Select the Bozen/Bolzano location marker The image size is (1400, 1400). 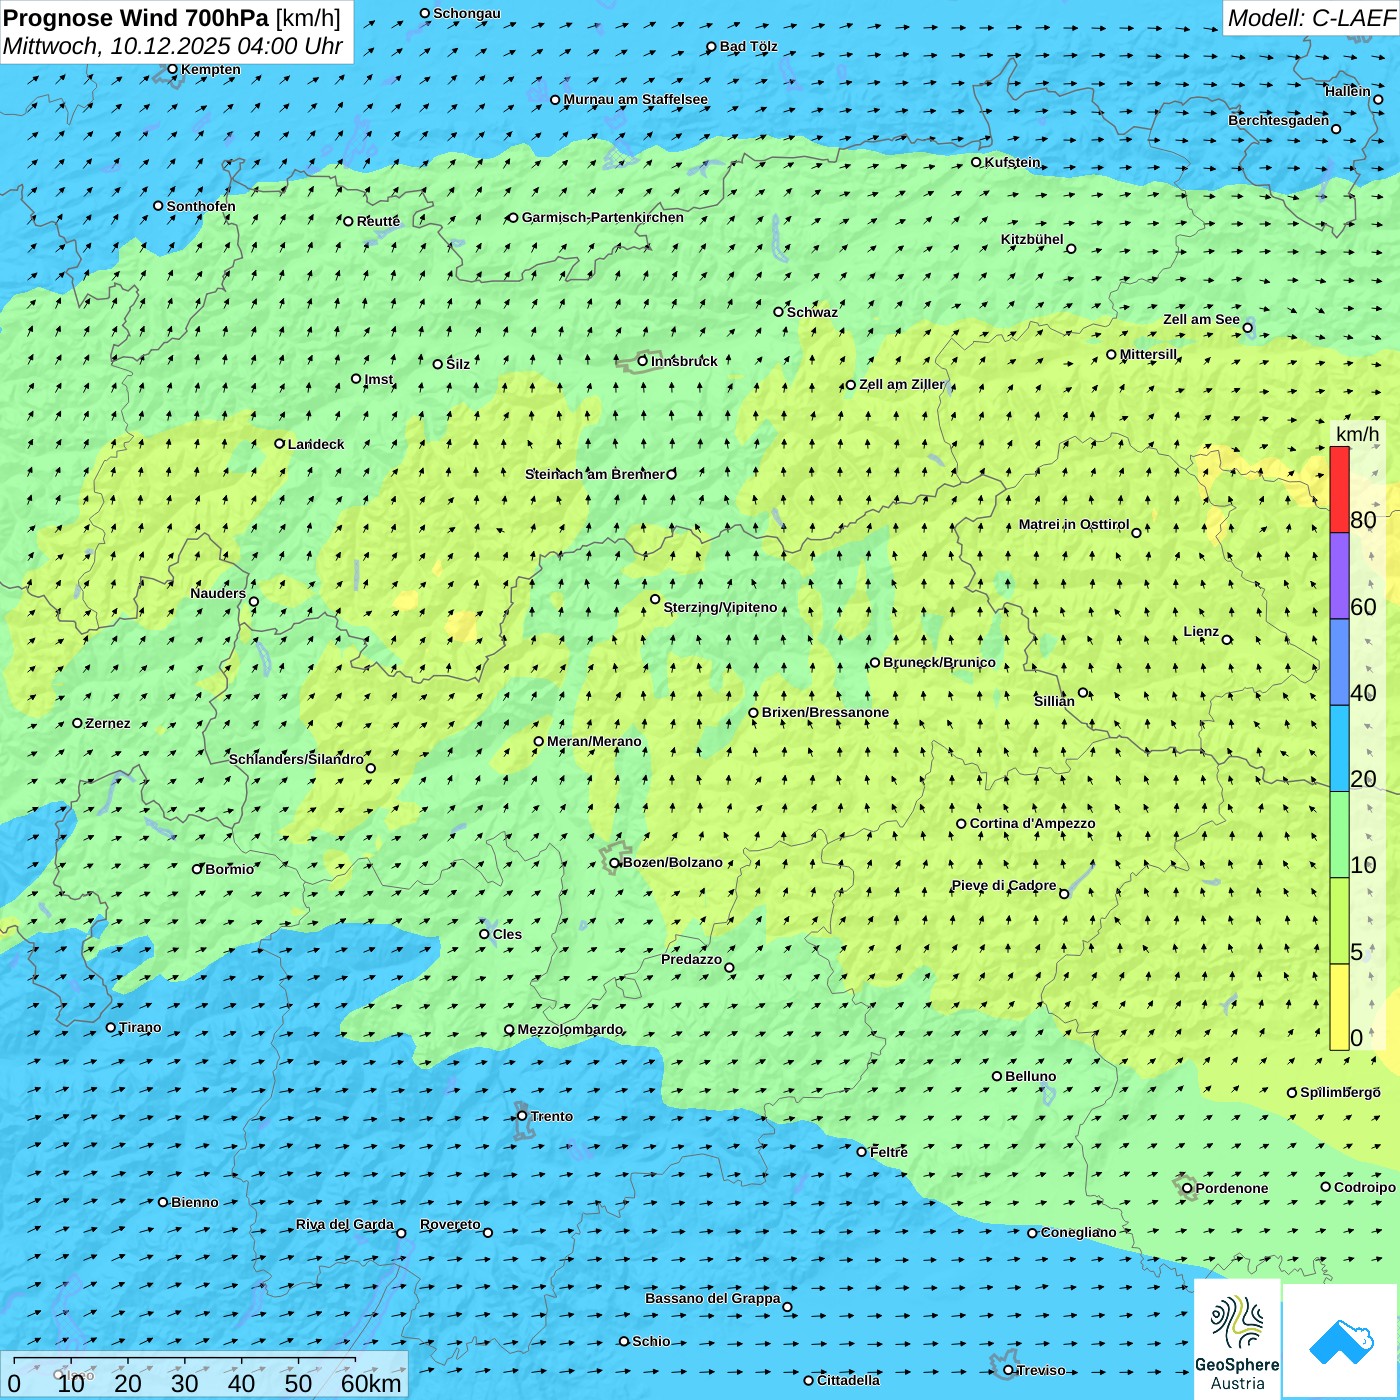click(x=615, y=863)
